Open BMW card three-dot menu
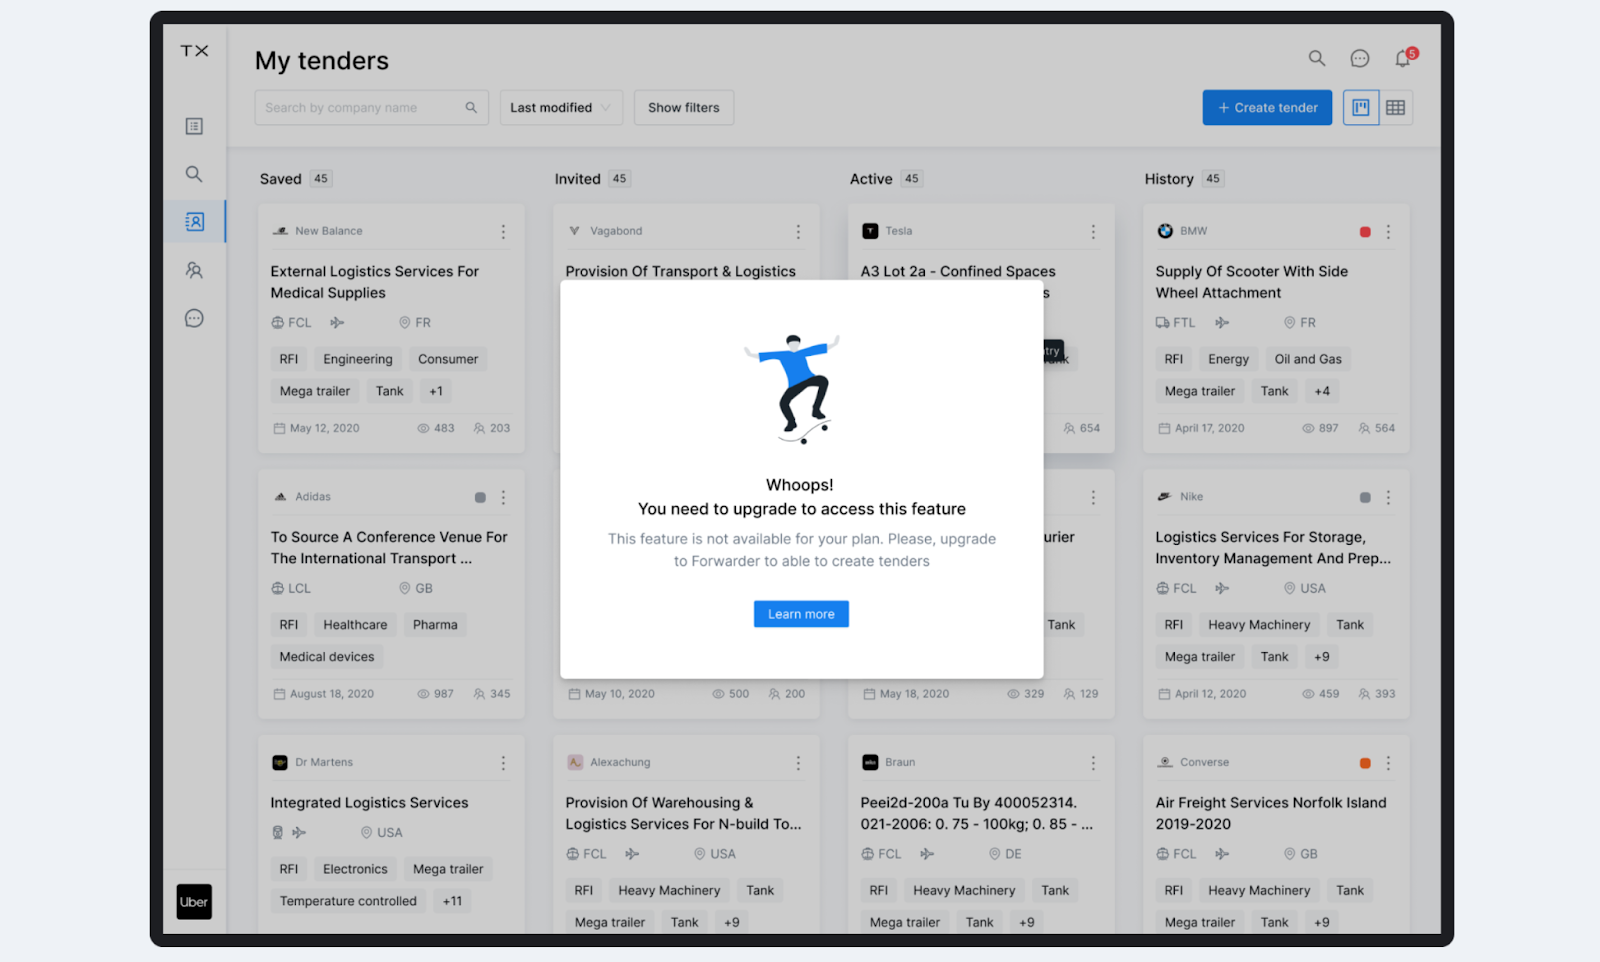Screen dimensions: 1600x962 (x=1388, y=232)
